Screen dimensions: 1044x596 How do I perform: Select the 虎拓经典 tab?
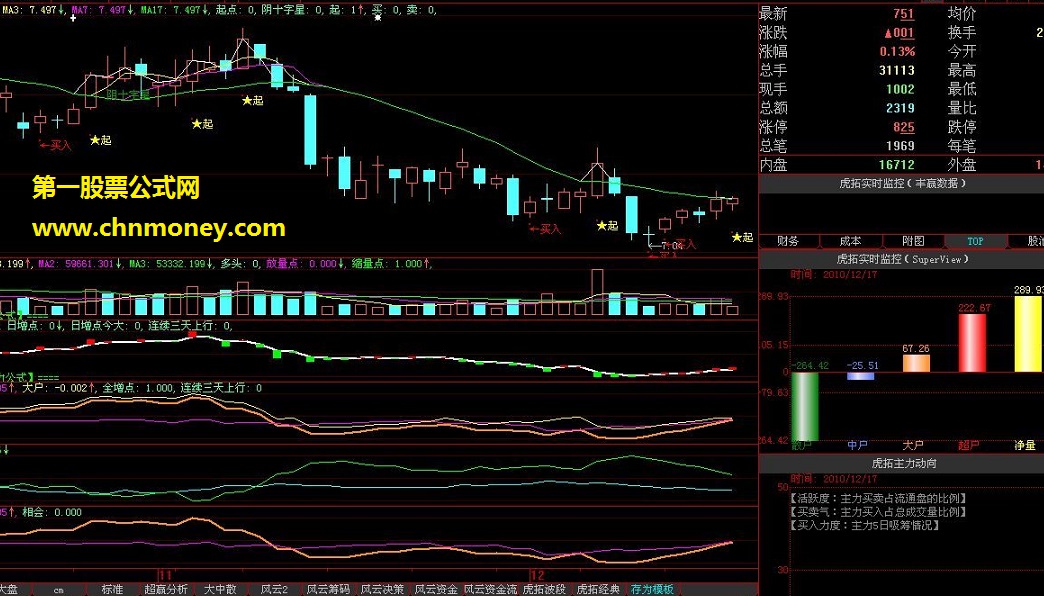tap(598, 590)
